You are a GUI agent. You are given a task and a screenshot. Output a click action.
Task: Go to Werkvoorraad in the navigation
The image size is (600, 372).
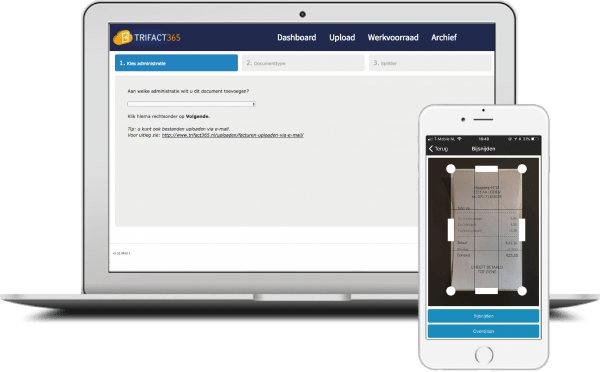[393, 38]
